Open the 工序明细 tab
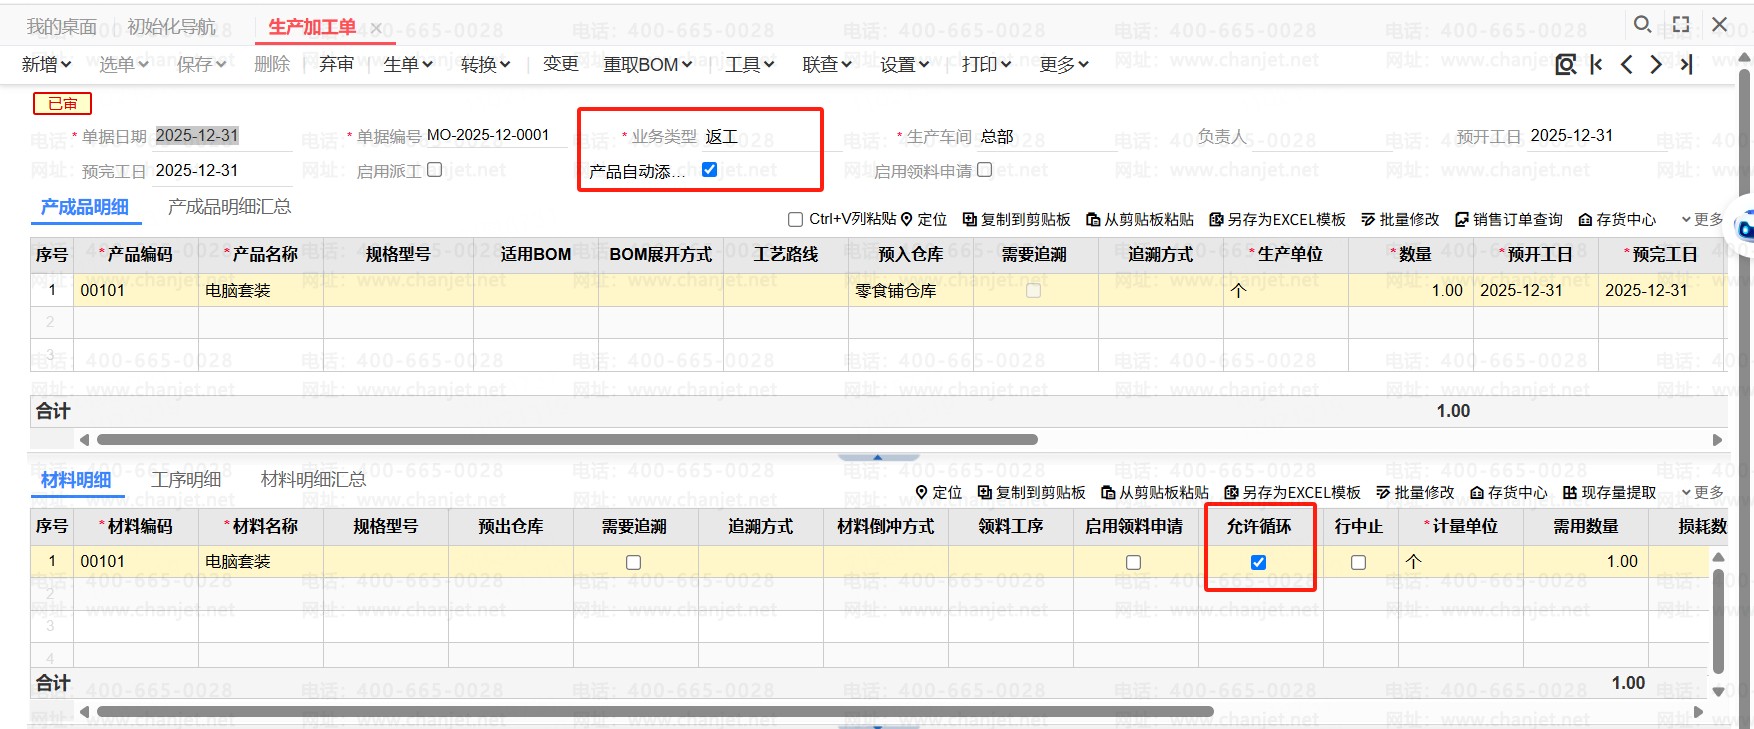This screenshot has width=1754, height=729. [x=187, y=480]
